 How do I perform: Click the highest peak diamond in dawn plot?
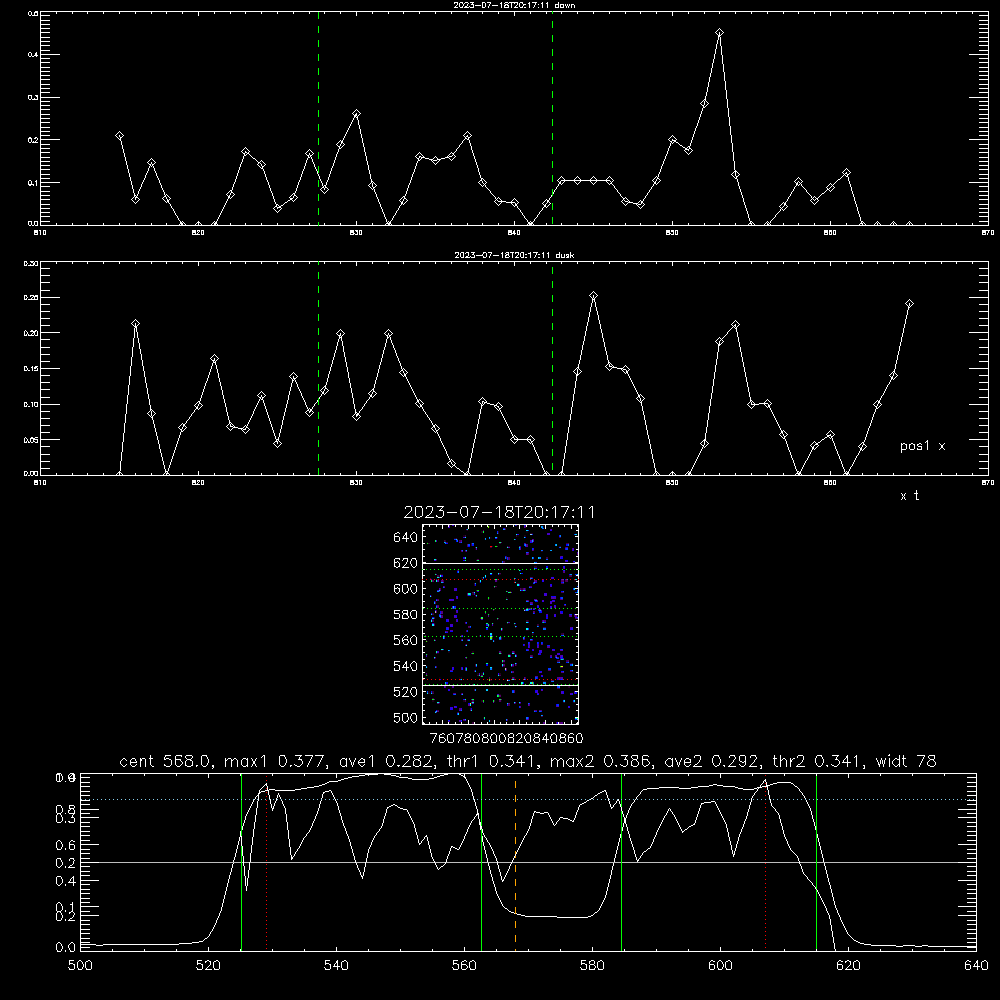[719, 33]
